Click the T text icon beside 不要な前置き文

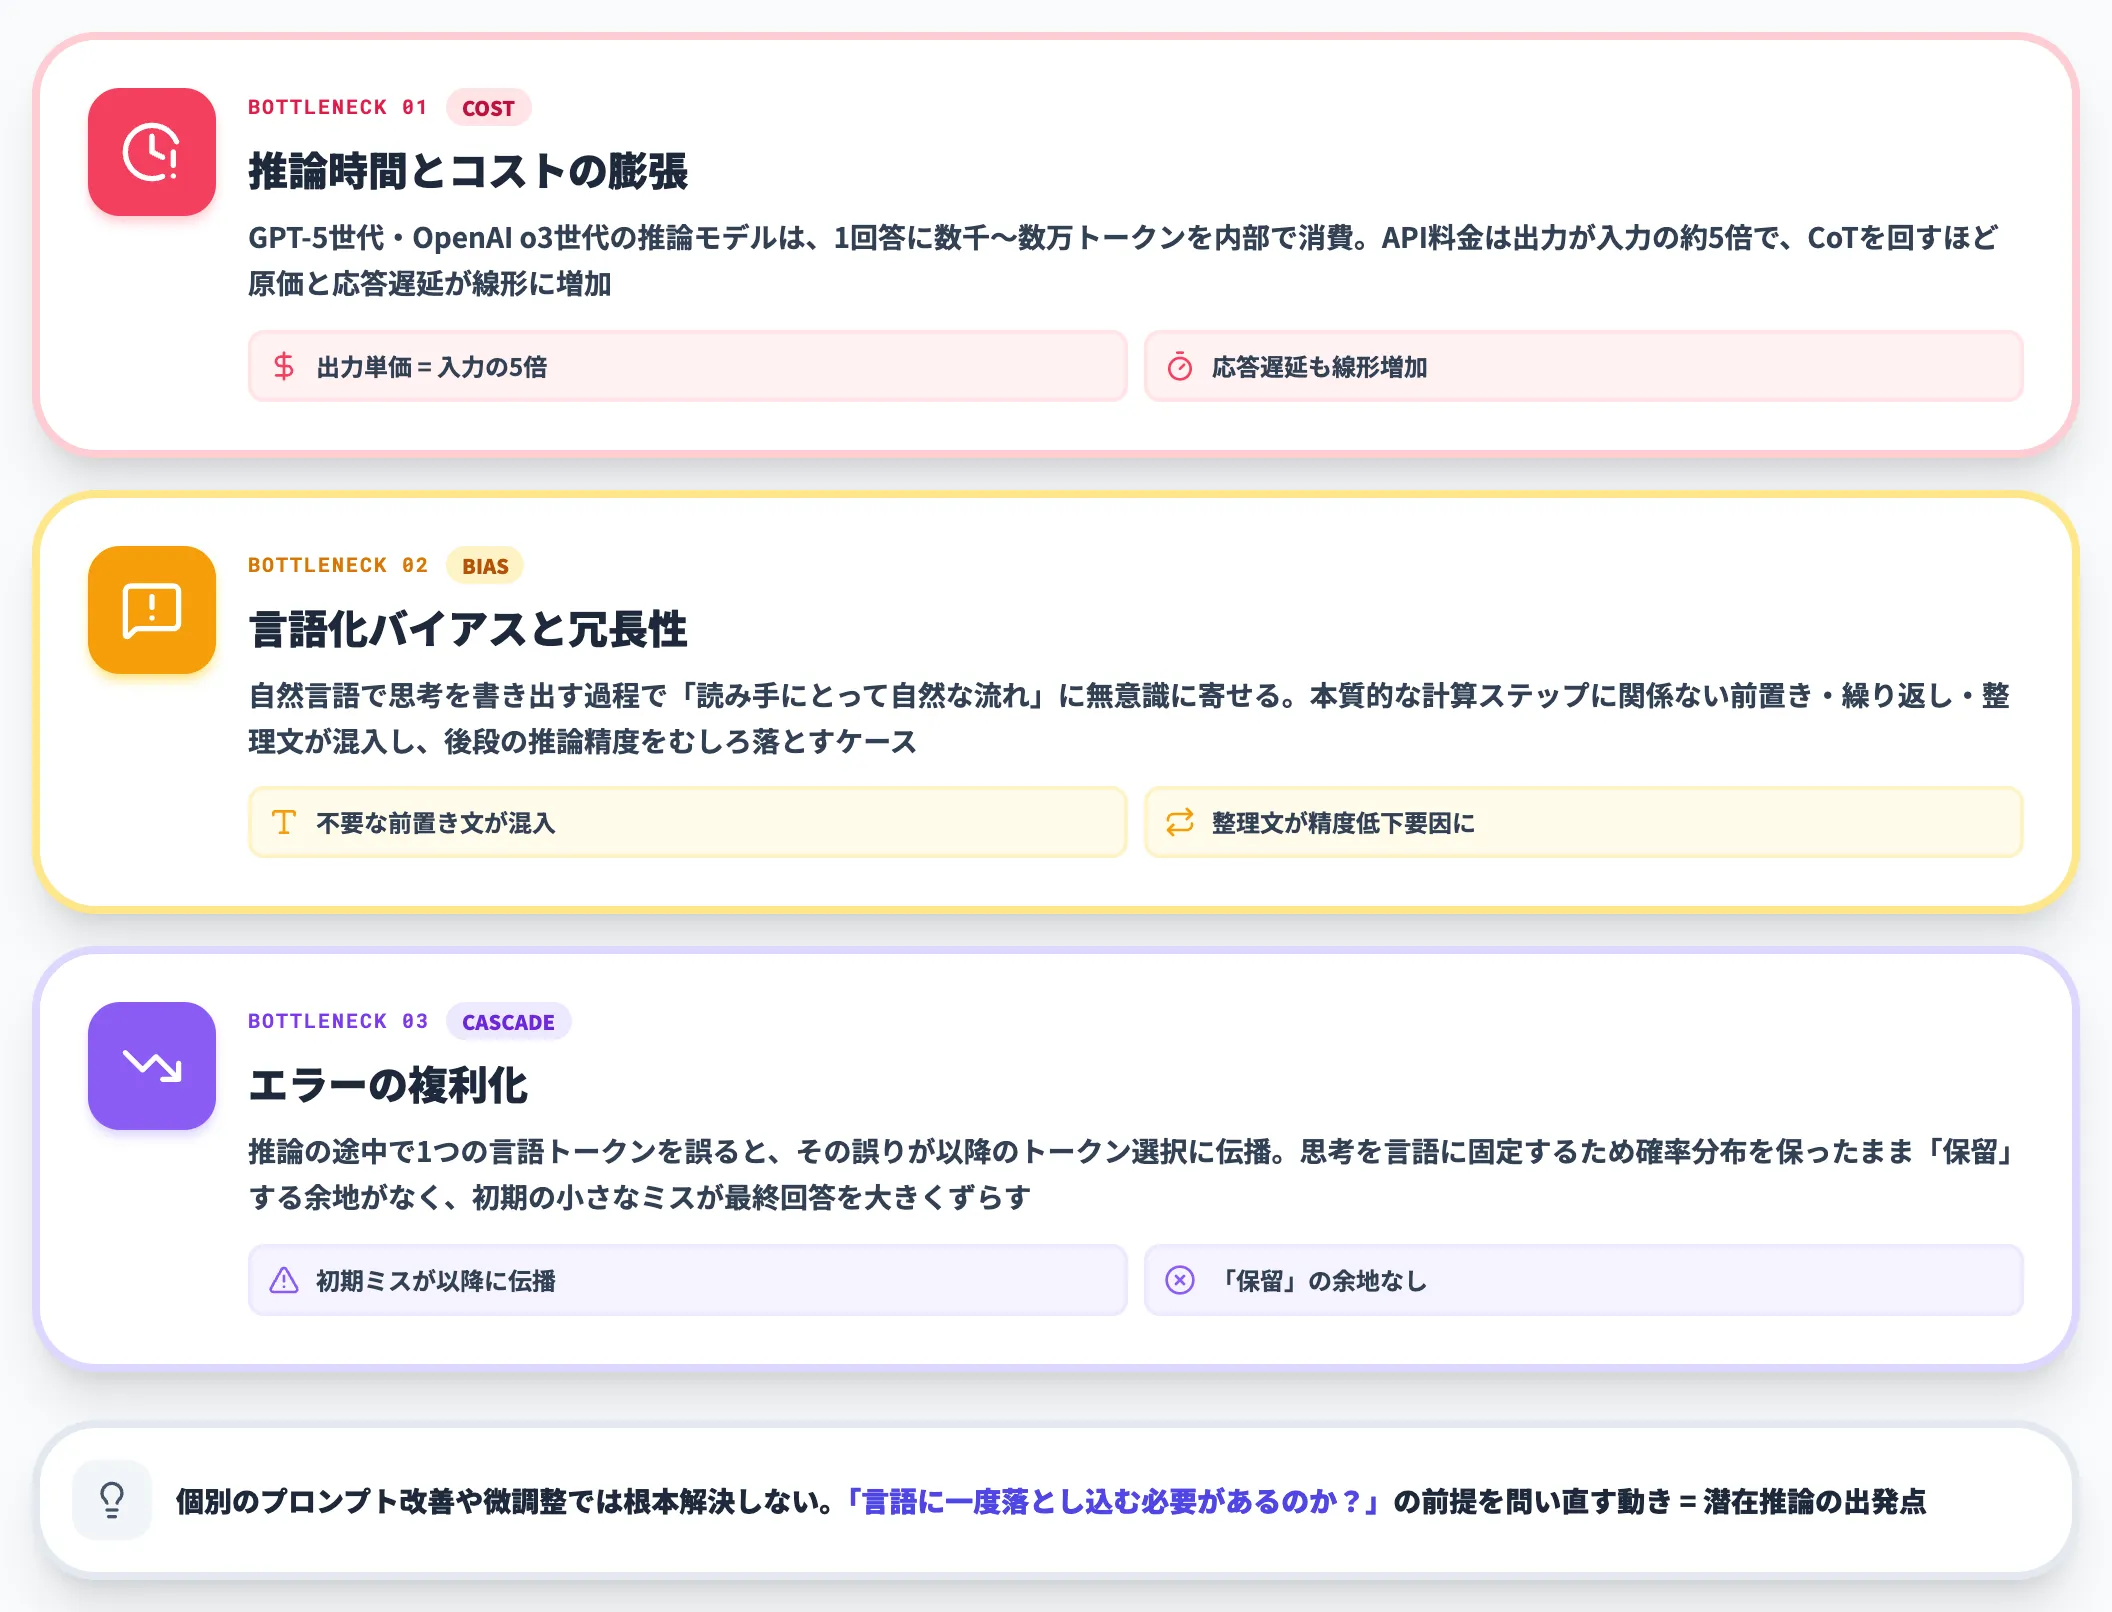coord(284,822)
